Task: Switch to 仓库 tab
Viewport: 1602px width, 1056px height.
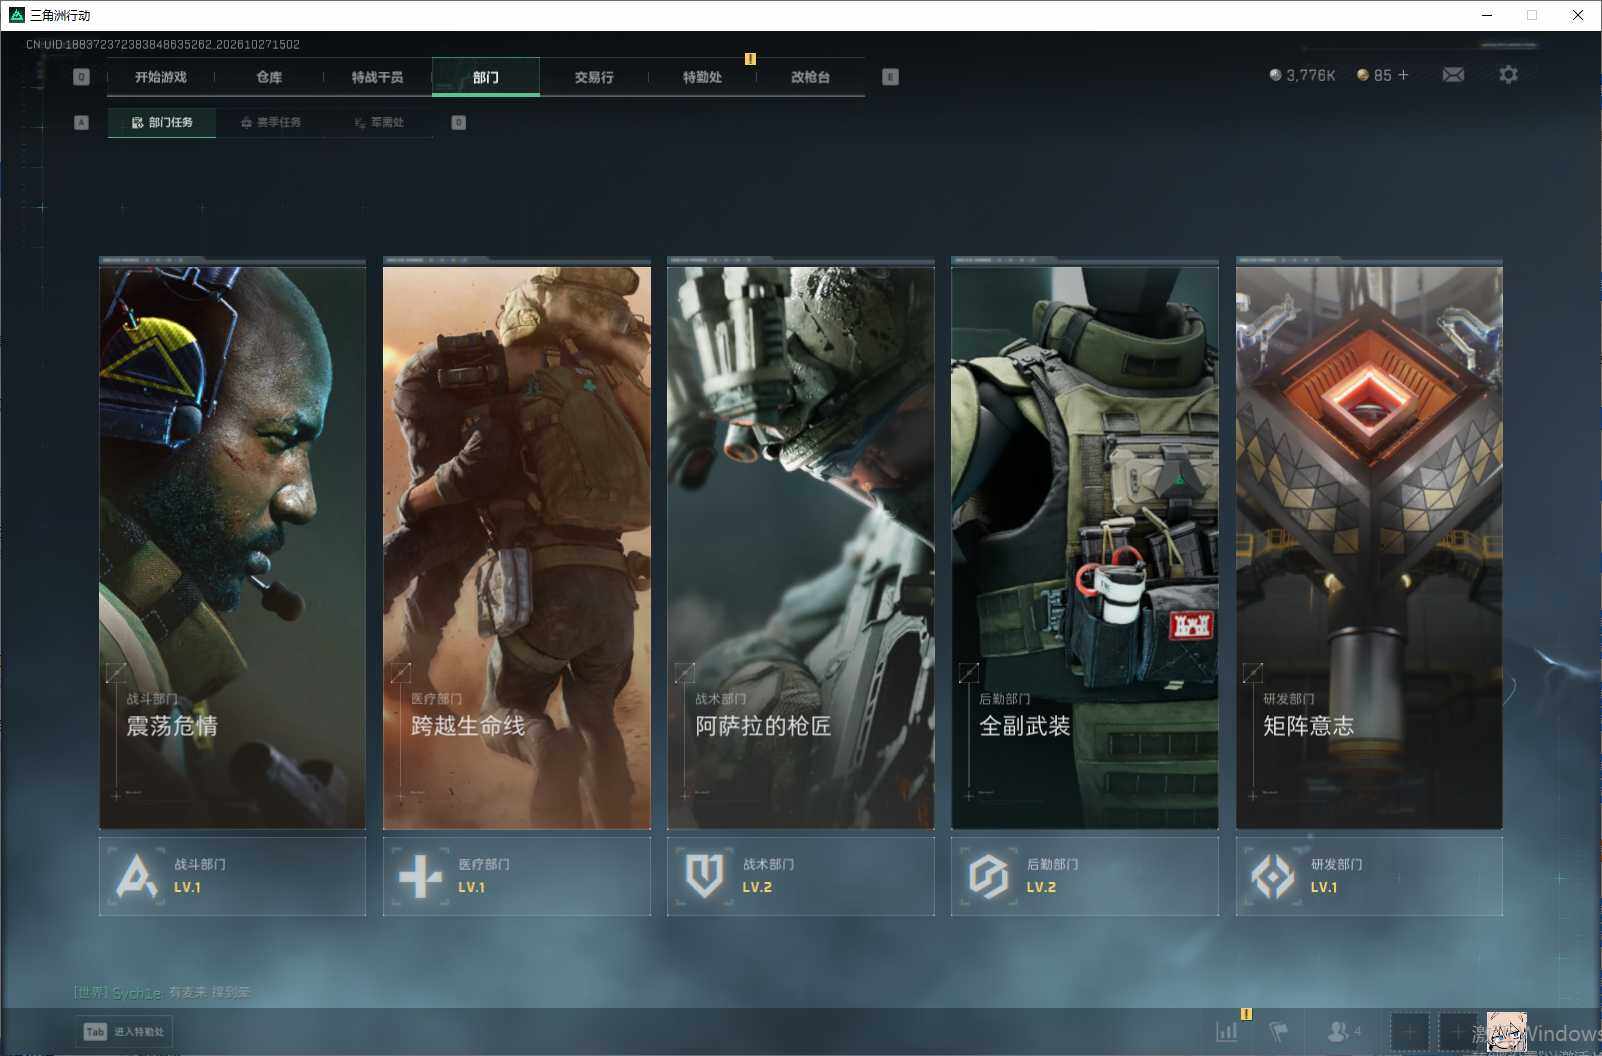Action: pos(269,77)
